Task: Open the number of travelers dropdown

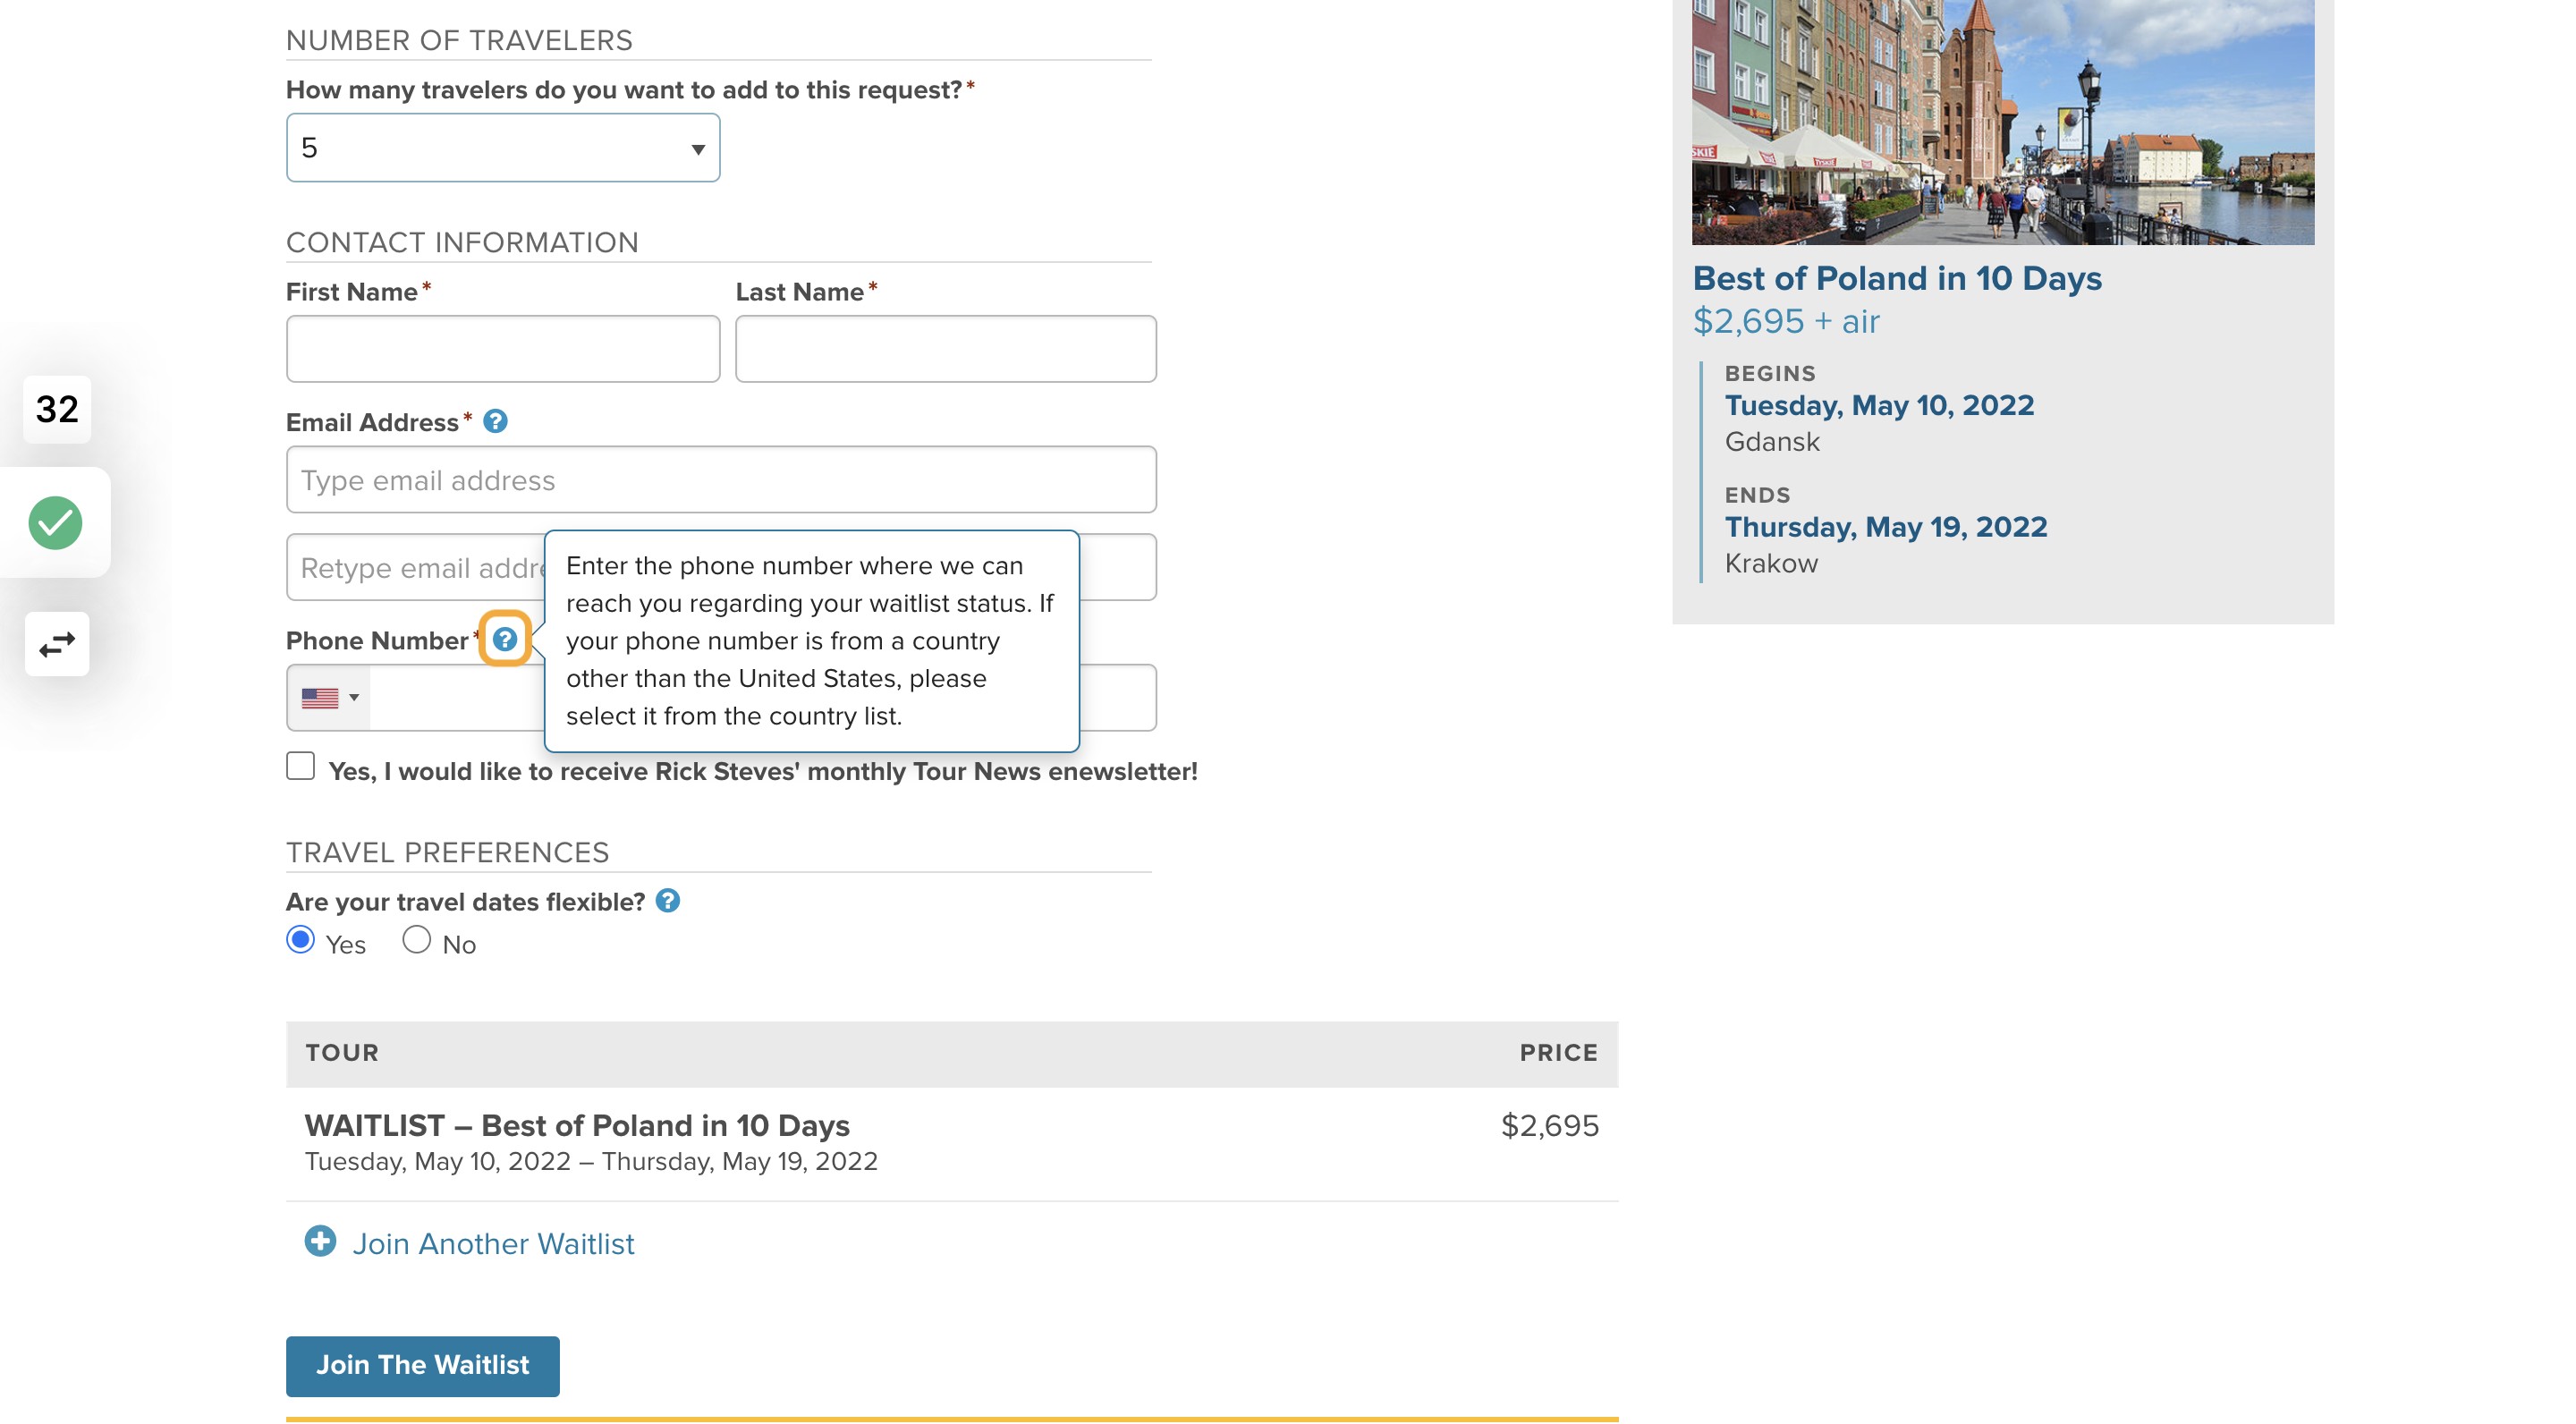Action: click(503, 147)
